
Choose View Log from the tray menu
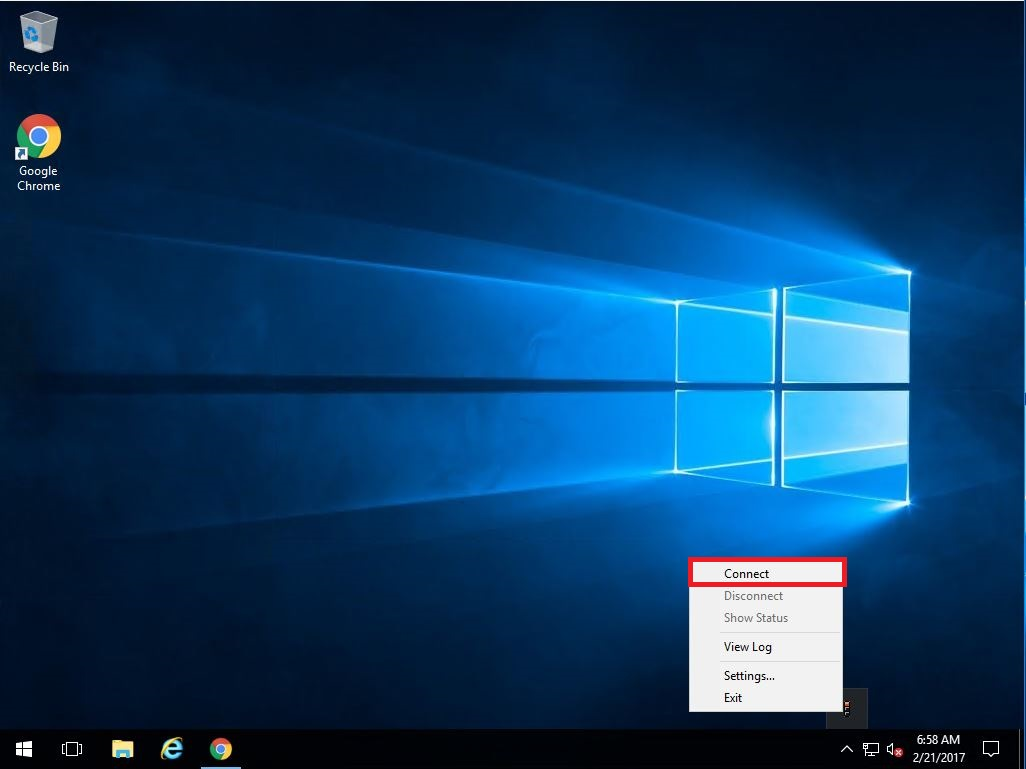[766, 647]
